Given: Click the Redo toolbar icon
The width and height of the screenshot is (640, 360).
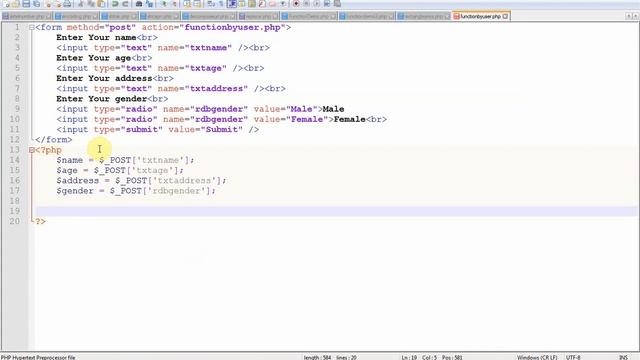Looking at the screenshot, I should click(125, 4).
